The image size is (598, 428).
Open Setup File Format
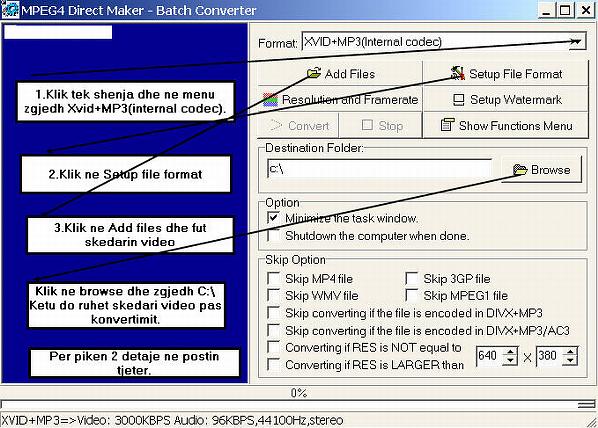[x=505, y=73]
